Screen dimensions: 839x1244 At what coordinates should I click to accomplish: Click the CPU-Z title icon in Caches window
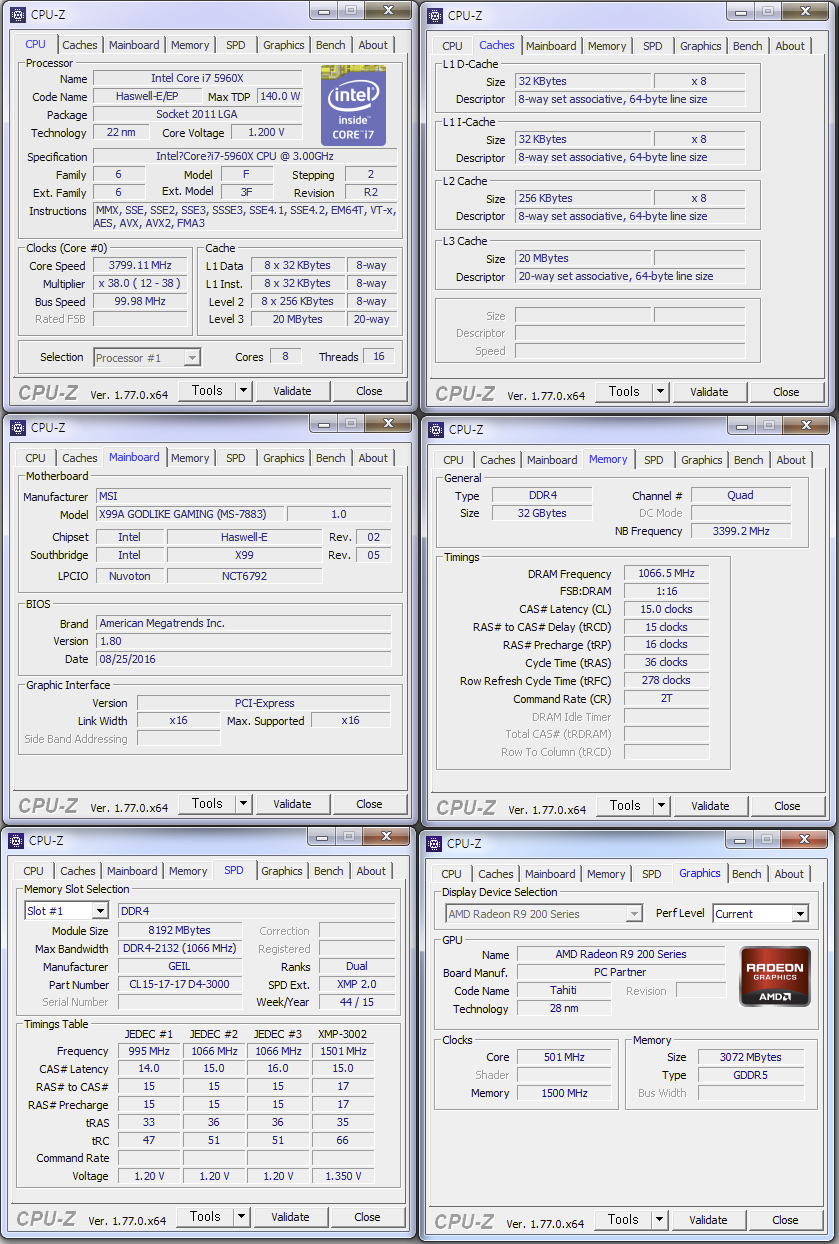click(x=435, y=15)
